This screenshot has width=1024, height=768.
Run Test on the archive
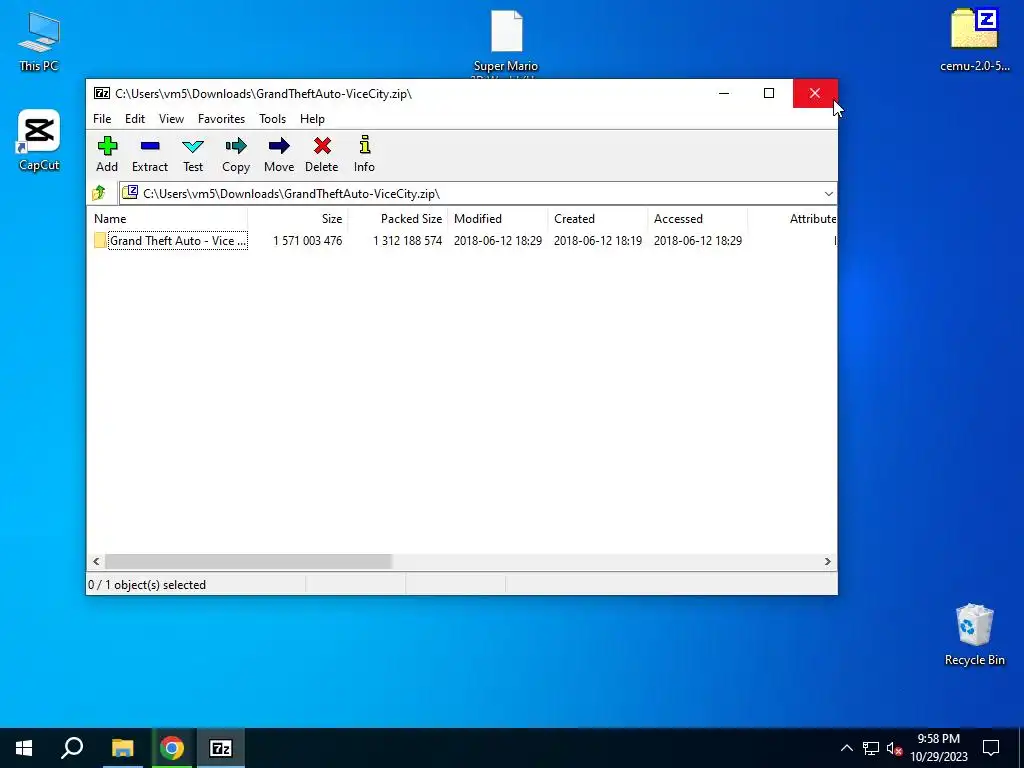point(193,154)
